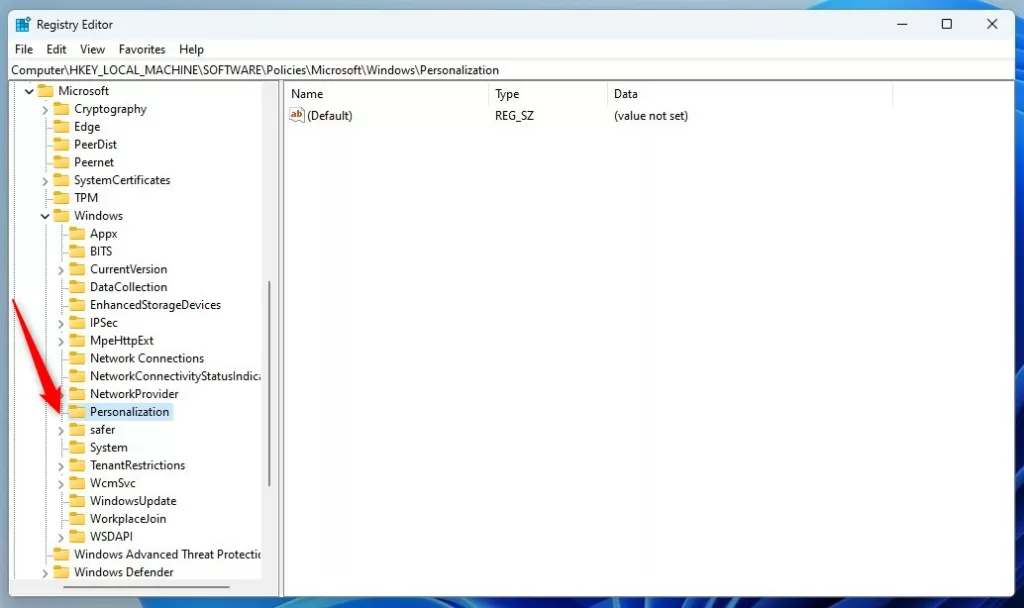The width and height of the screenshot is (1024, 608).
Task: Expand the MpeHttpExt key
Action: [61, 341]
